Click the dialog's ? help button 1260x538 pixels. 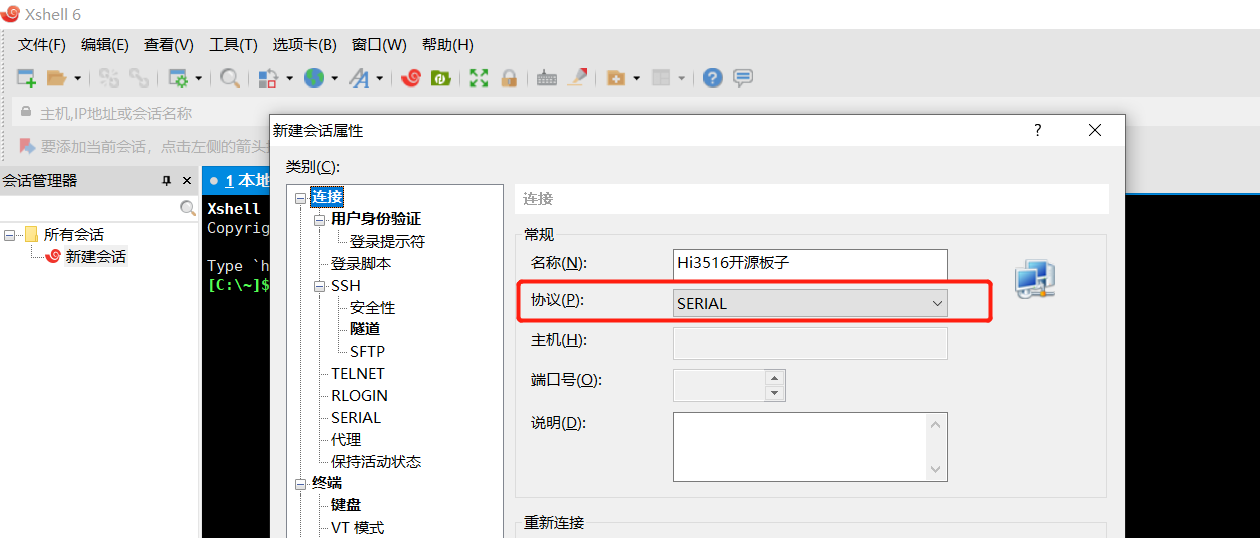(x=1038, y=130)
